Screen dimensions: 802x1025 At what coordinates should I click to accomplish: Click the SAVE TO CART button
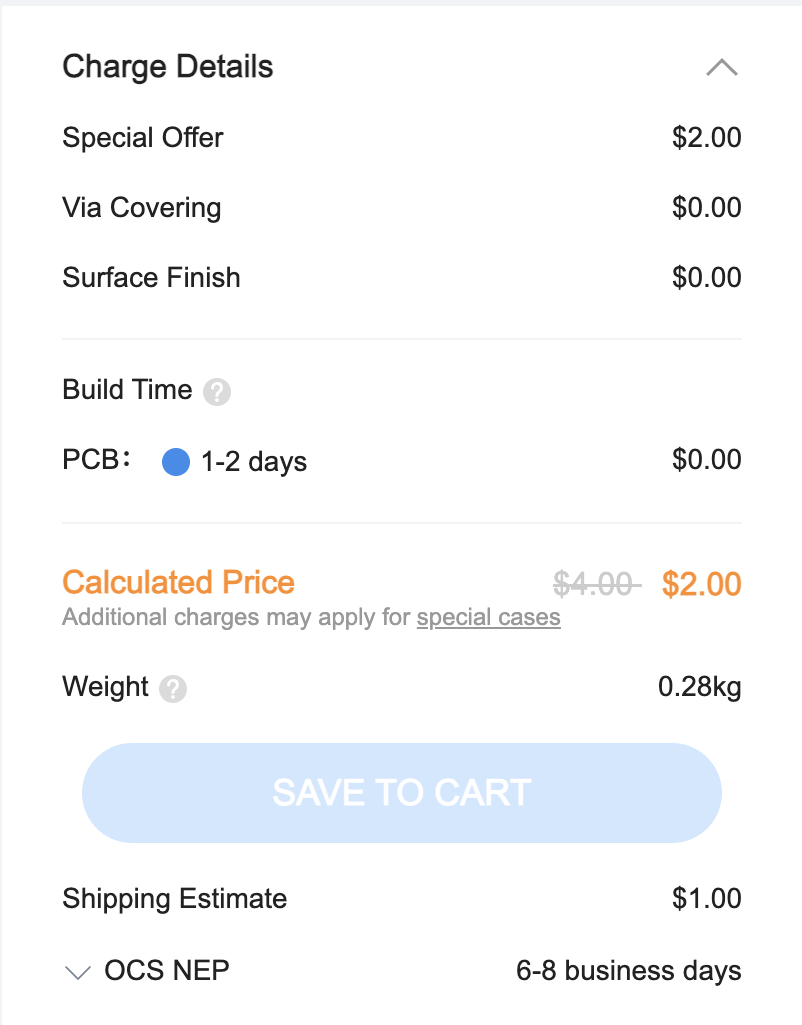point(401,792)
